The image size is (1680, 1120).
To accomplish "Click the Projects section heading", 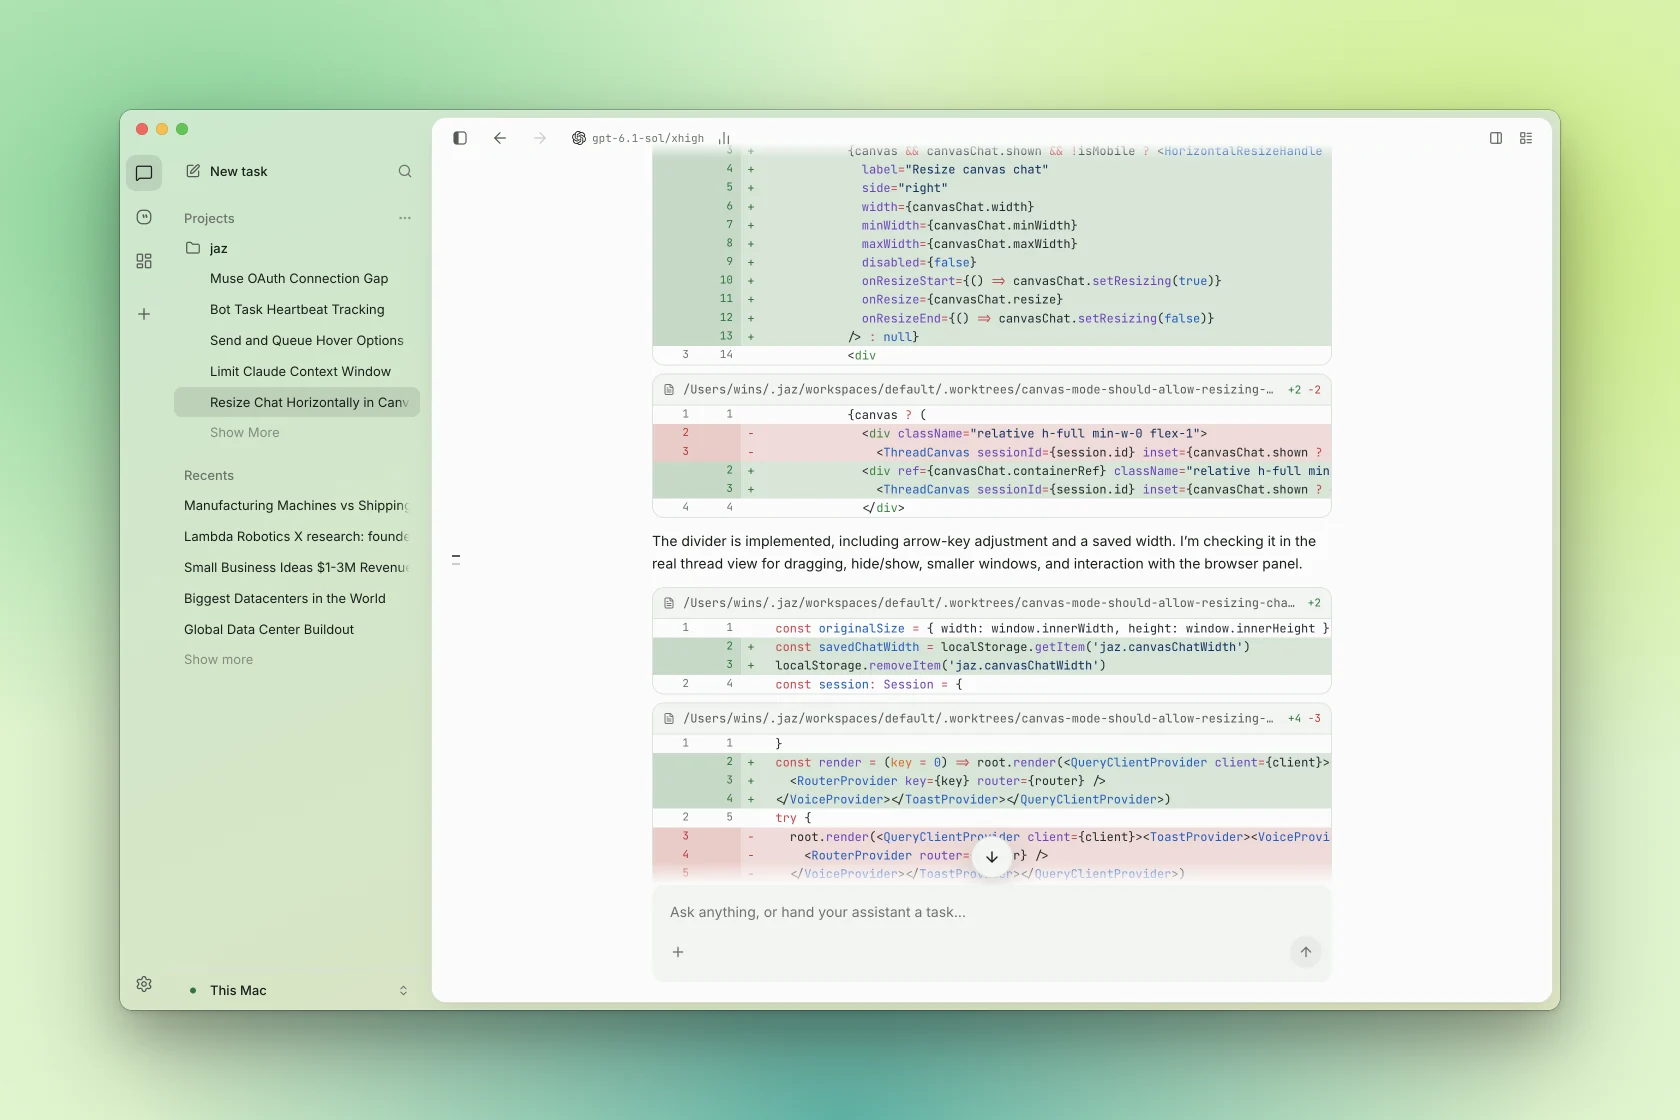I will pos(209,218).
